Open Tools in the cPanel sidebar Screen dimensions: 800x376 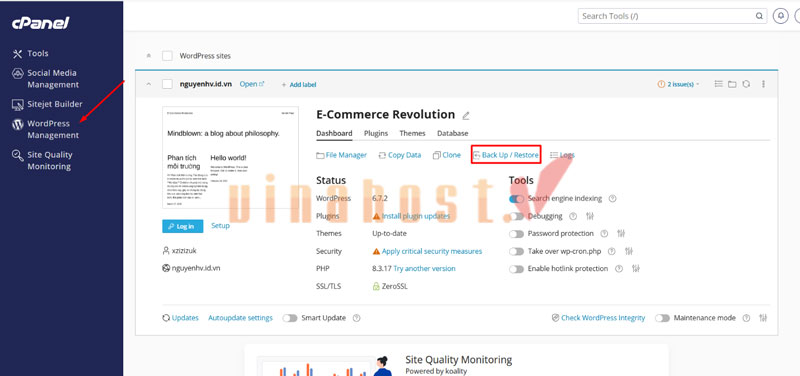(30, 53)
